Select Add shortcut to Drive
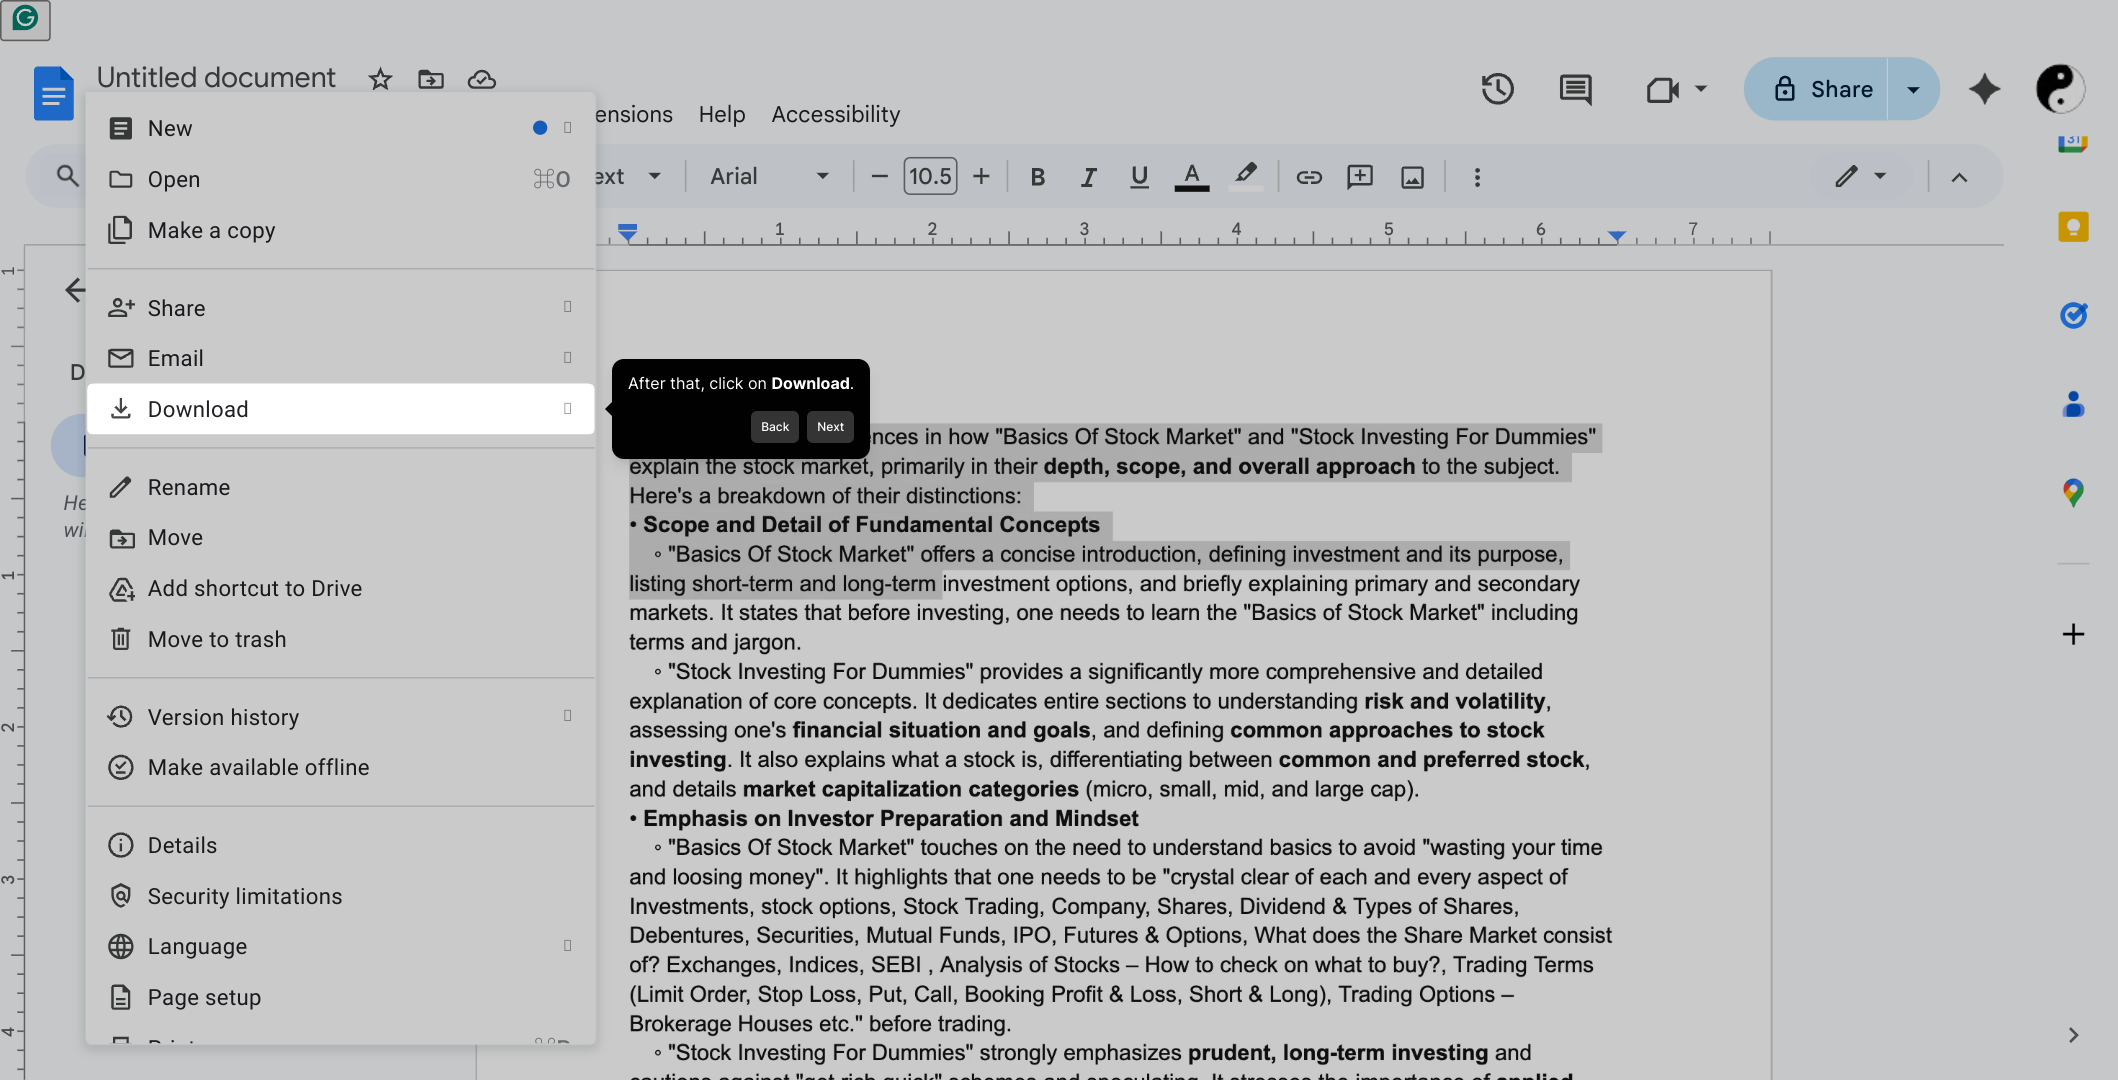 click(x=340, y=588)
